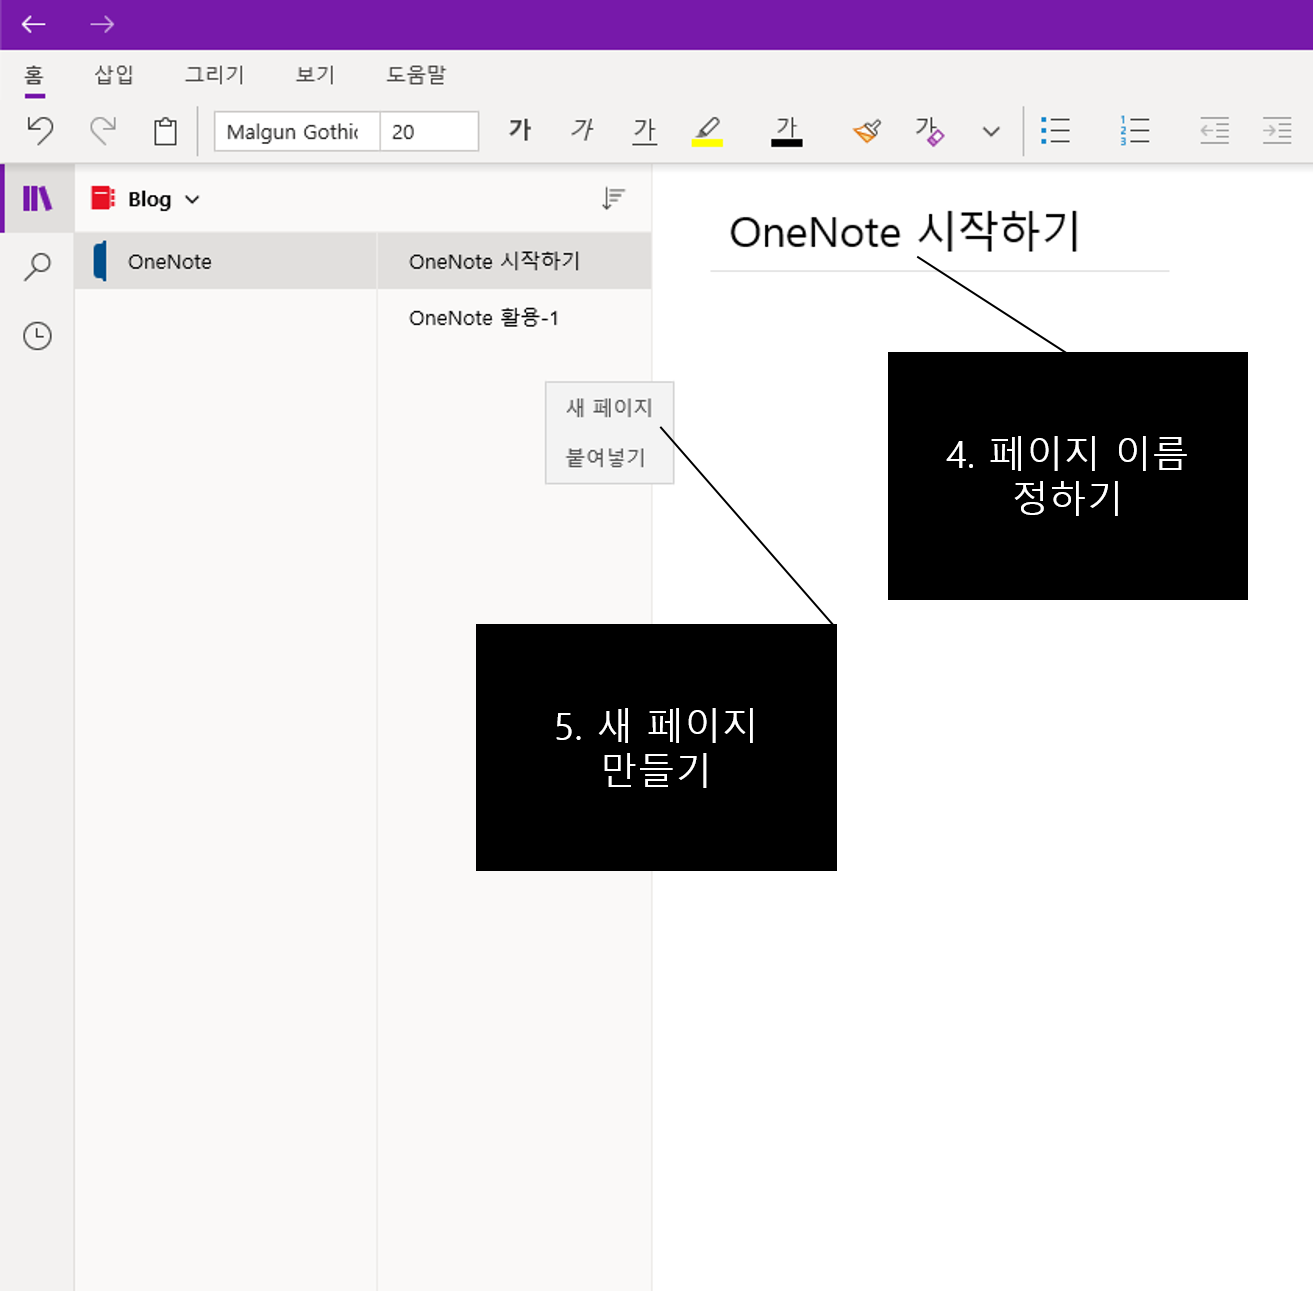Toggle underline 가 formatting
Screen dimensions: 1313x1291
pyautogui.click(x=645, y=131)
